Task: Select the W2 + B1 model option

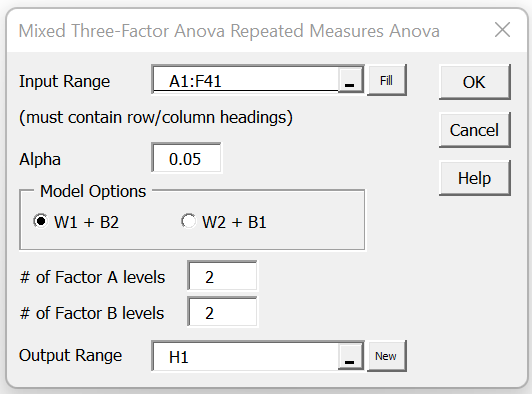Action: (x=188, y=221)
